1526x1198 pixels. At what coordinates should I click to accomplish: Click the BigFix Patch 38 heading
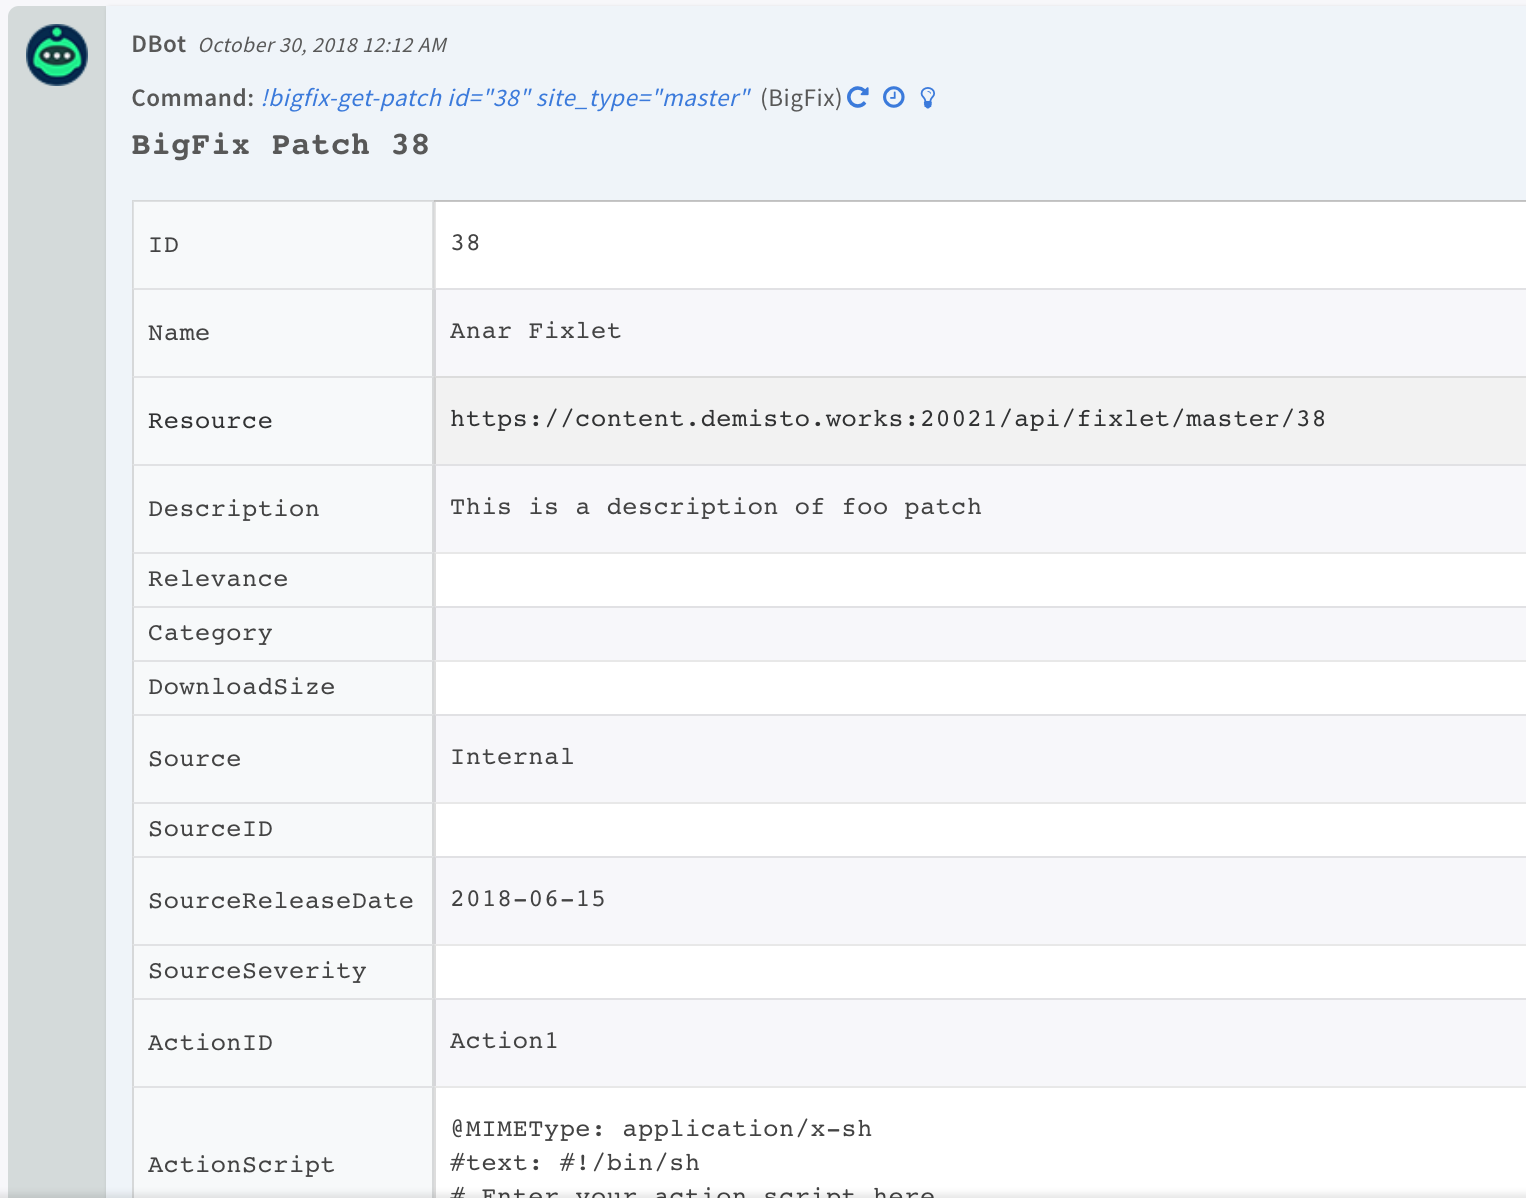pos(280,145)
